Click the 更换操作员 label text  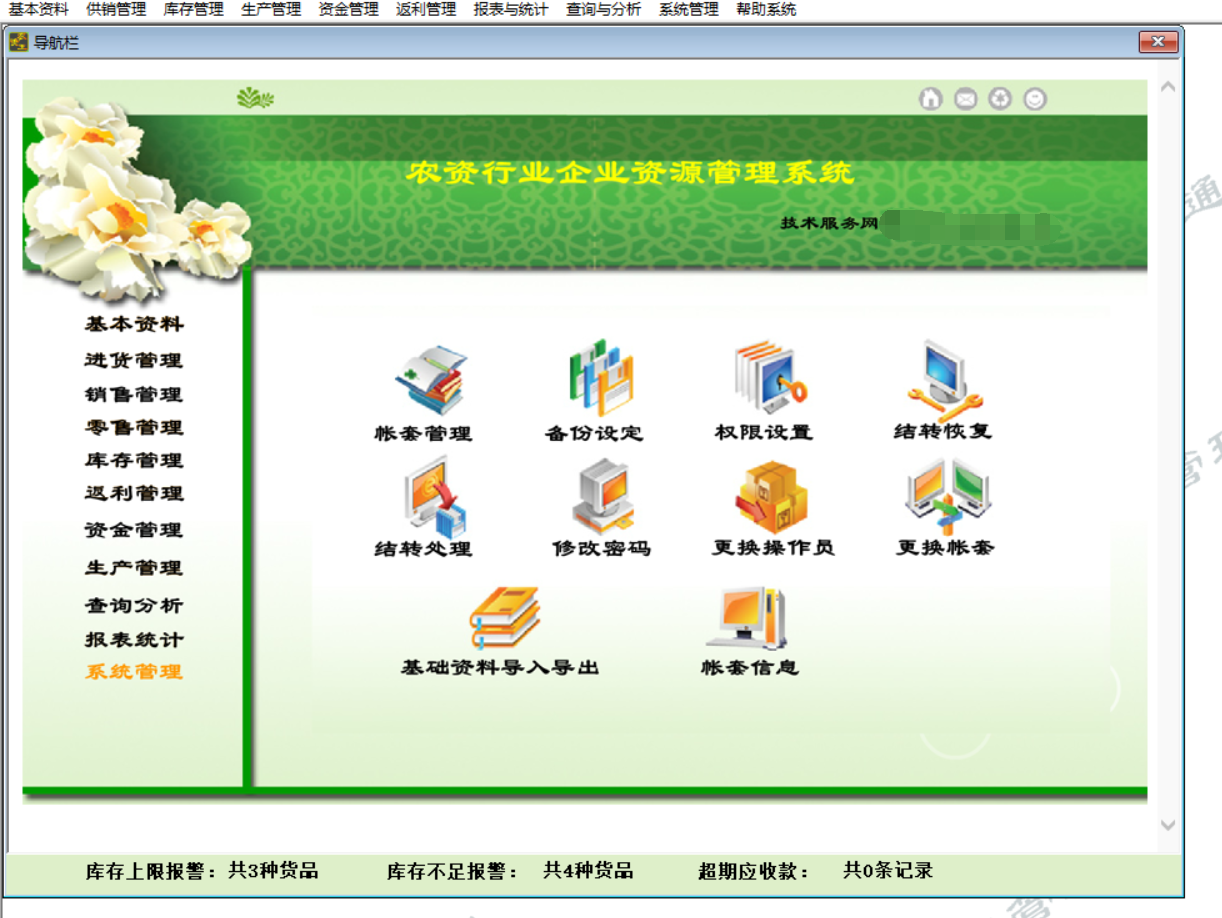[773, 548]
